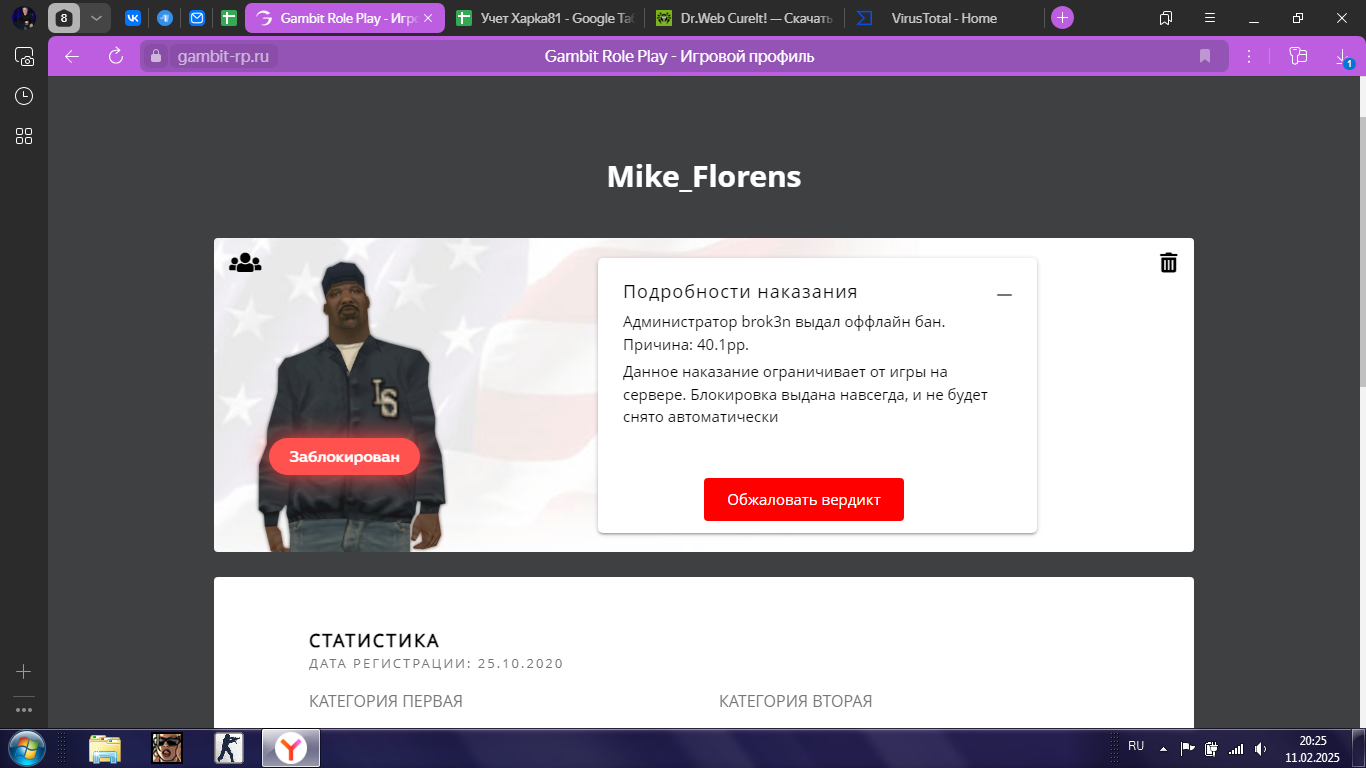This screenshot has width=1366, height=768.
Task: Open history clock icon in sidebar
Action: click(24, 96)
